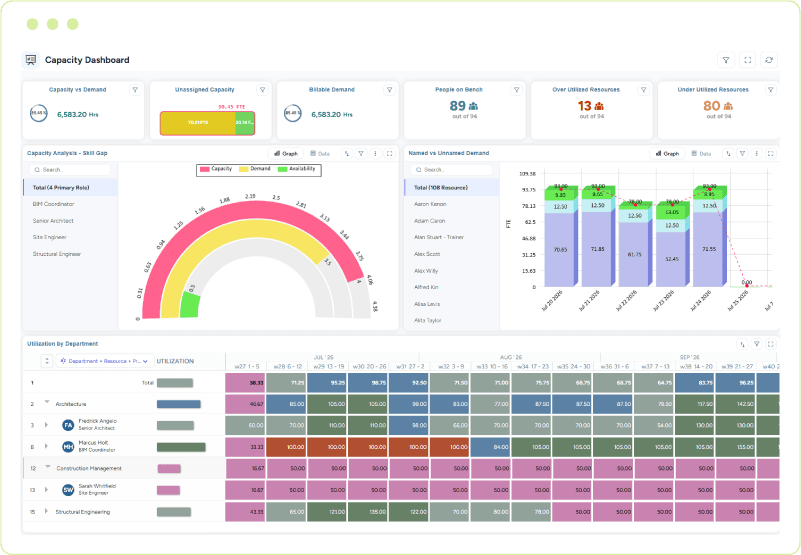This screenshot has width=801, height=555.
Task: Click the 89 People on Bench count
Action: pos(458,106)
